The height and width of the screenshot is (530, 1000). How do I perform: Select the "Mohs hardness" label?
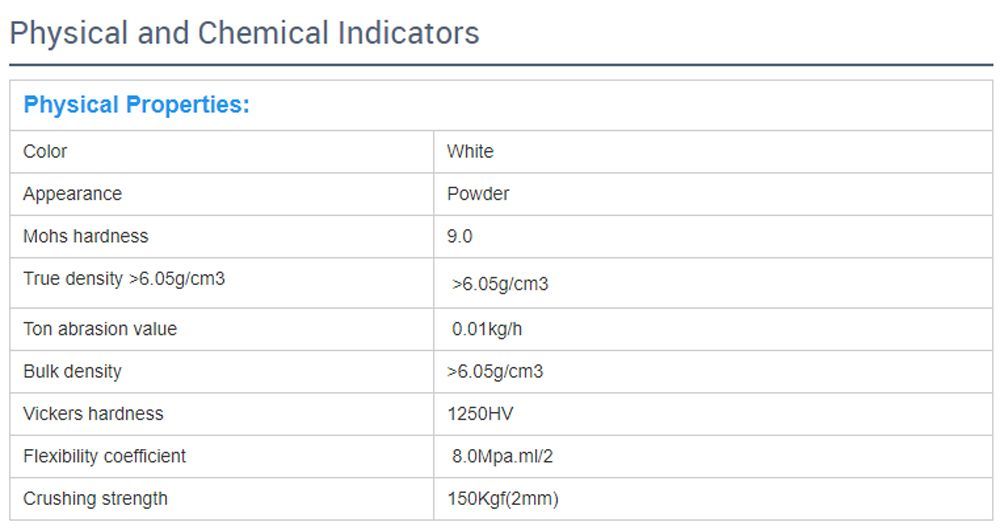pyautogui.click(x=85, y=237)
